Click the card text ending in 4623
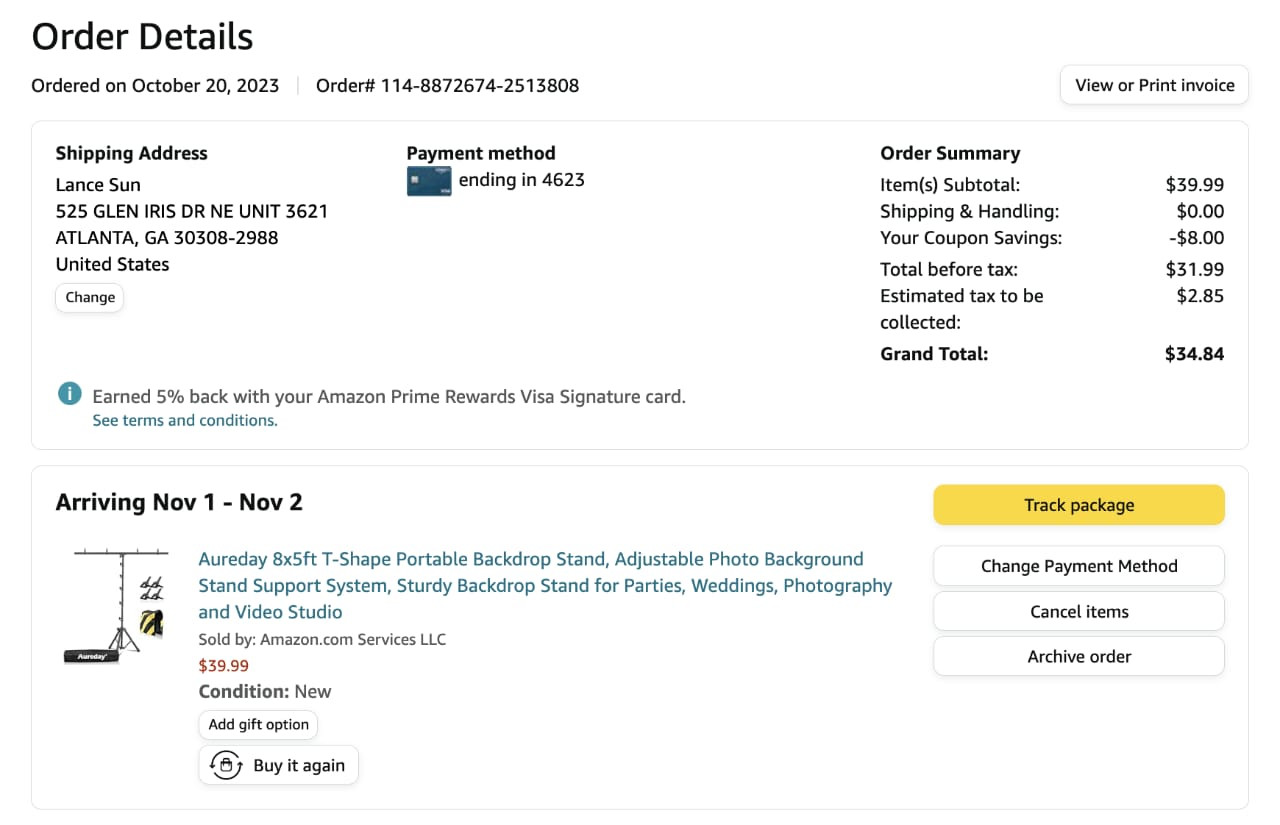This screenshot has width=1280, height=825. 521,180
